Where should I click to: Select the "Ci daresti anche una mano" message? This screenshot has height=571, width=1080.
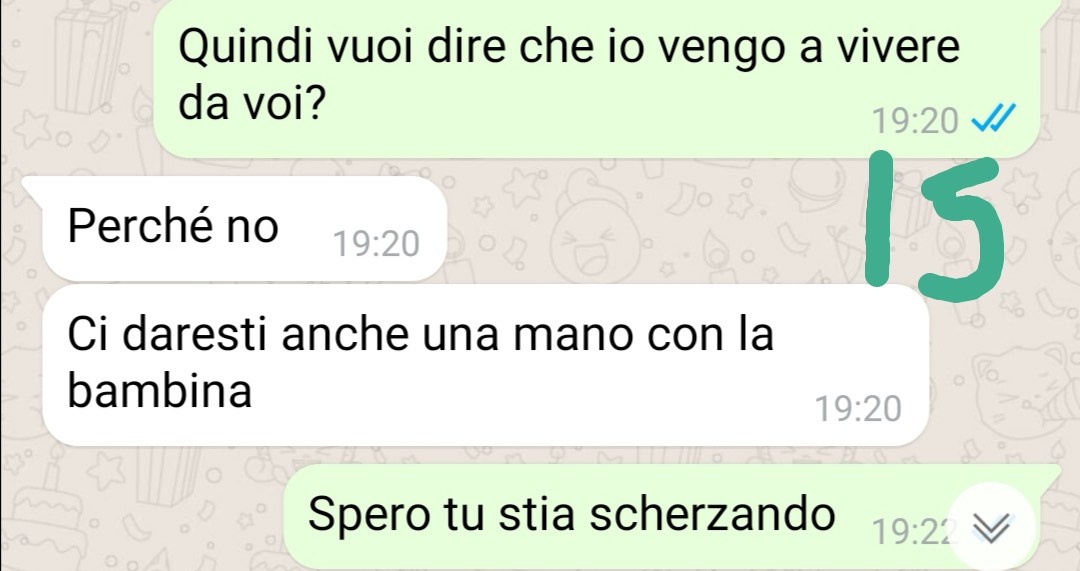pos(486,365)
